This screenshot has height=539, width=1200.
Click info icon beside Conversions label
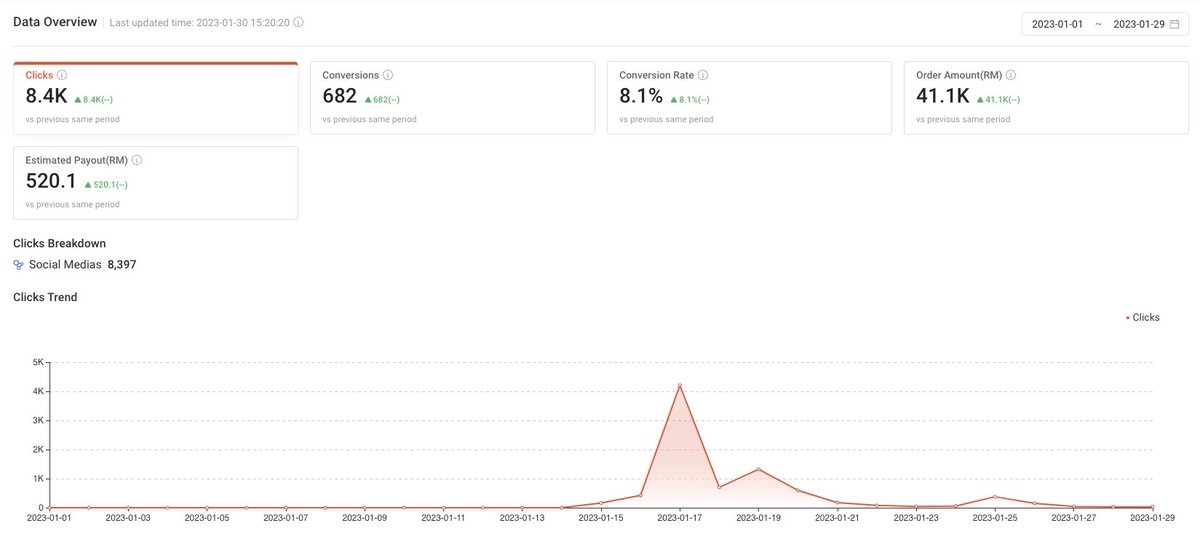coord(388,75)
